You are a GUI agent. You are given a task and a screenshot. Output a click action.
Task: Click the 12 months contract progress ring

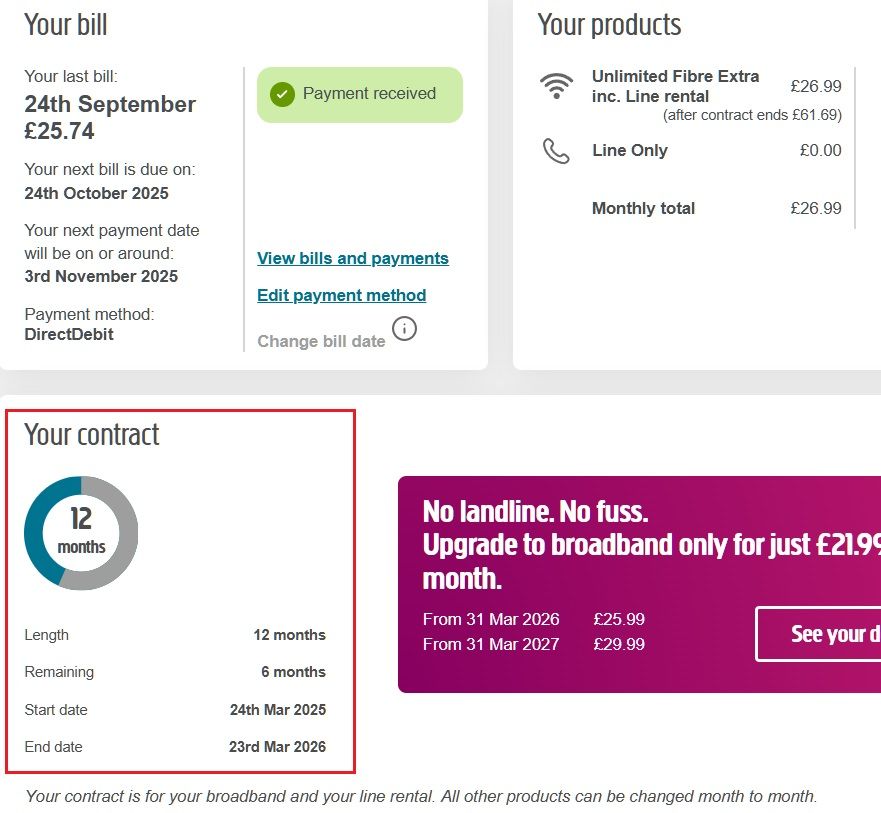tap(81, 533)
